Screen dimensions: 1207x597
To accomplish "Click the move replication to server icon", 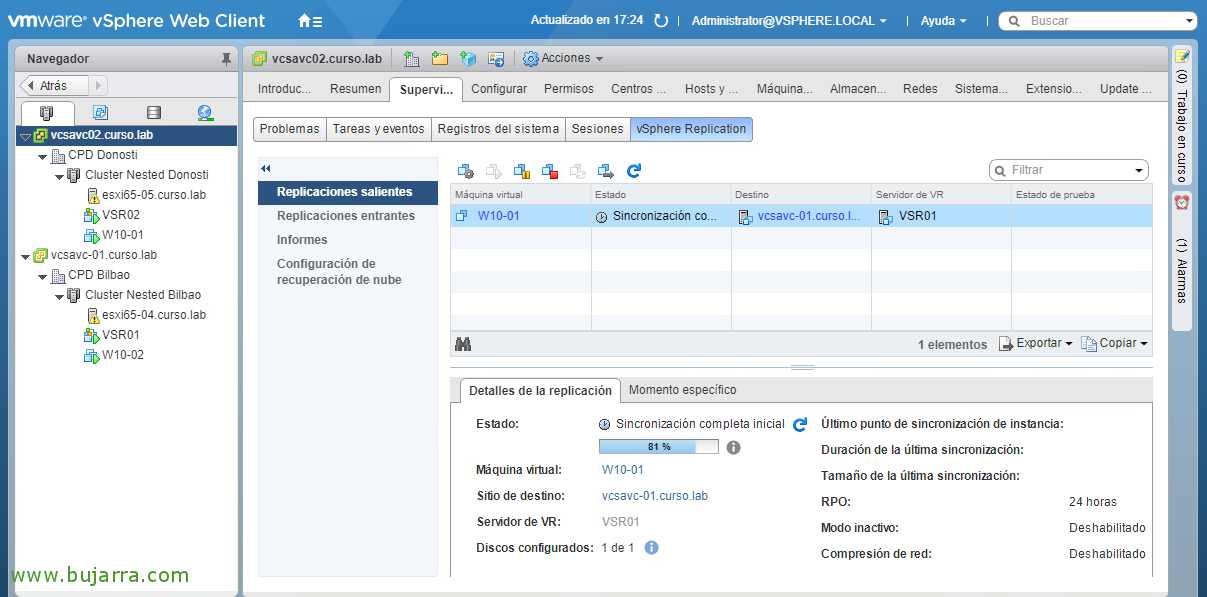I will point(605,171).
